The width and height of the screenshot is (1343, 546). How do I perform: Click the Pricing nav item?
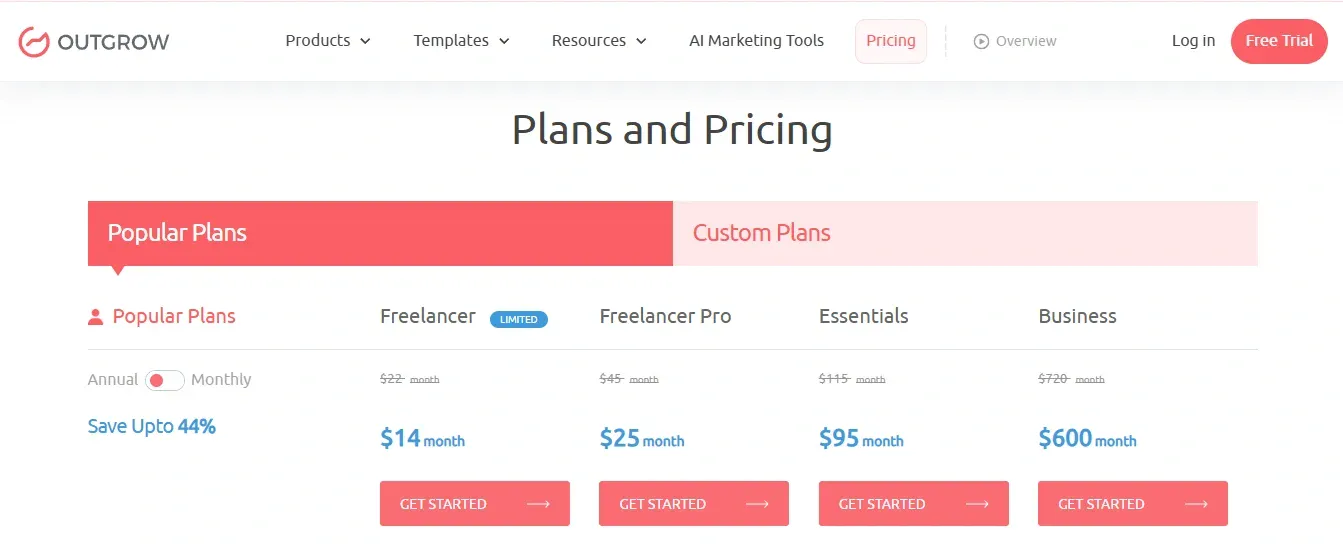coord(891,41)
